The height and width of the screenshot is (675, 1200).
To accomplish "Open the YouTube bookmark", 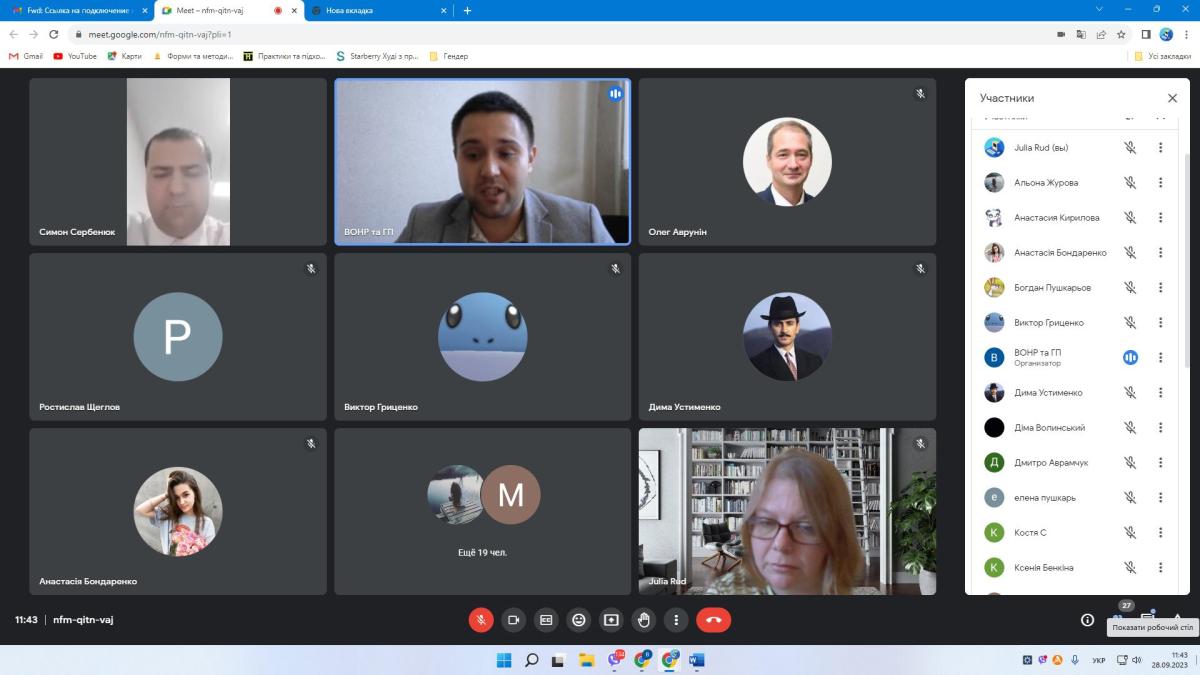I will [x=75, y=56].
